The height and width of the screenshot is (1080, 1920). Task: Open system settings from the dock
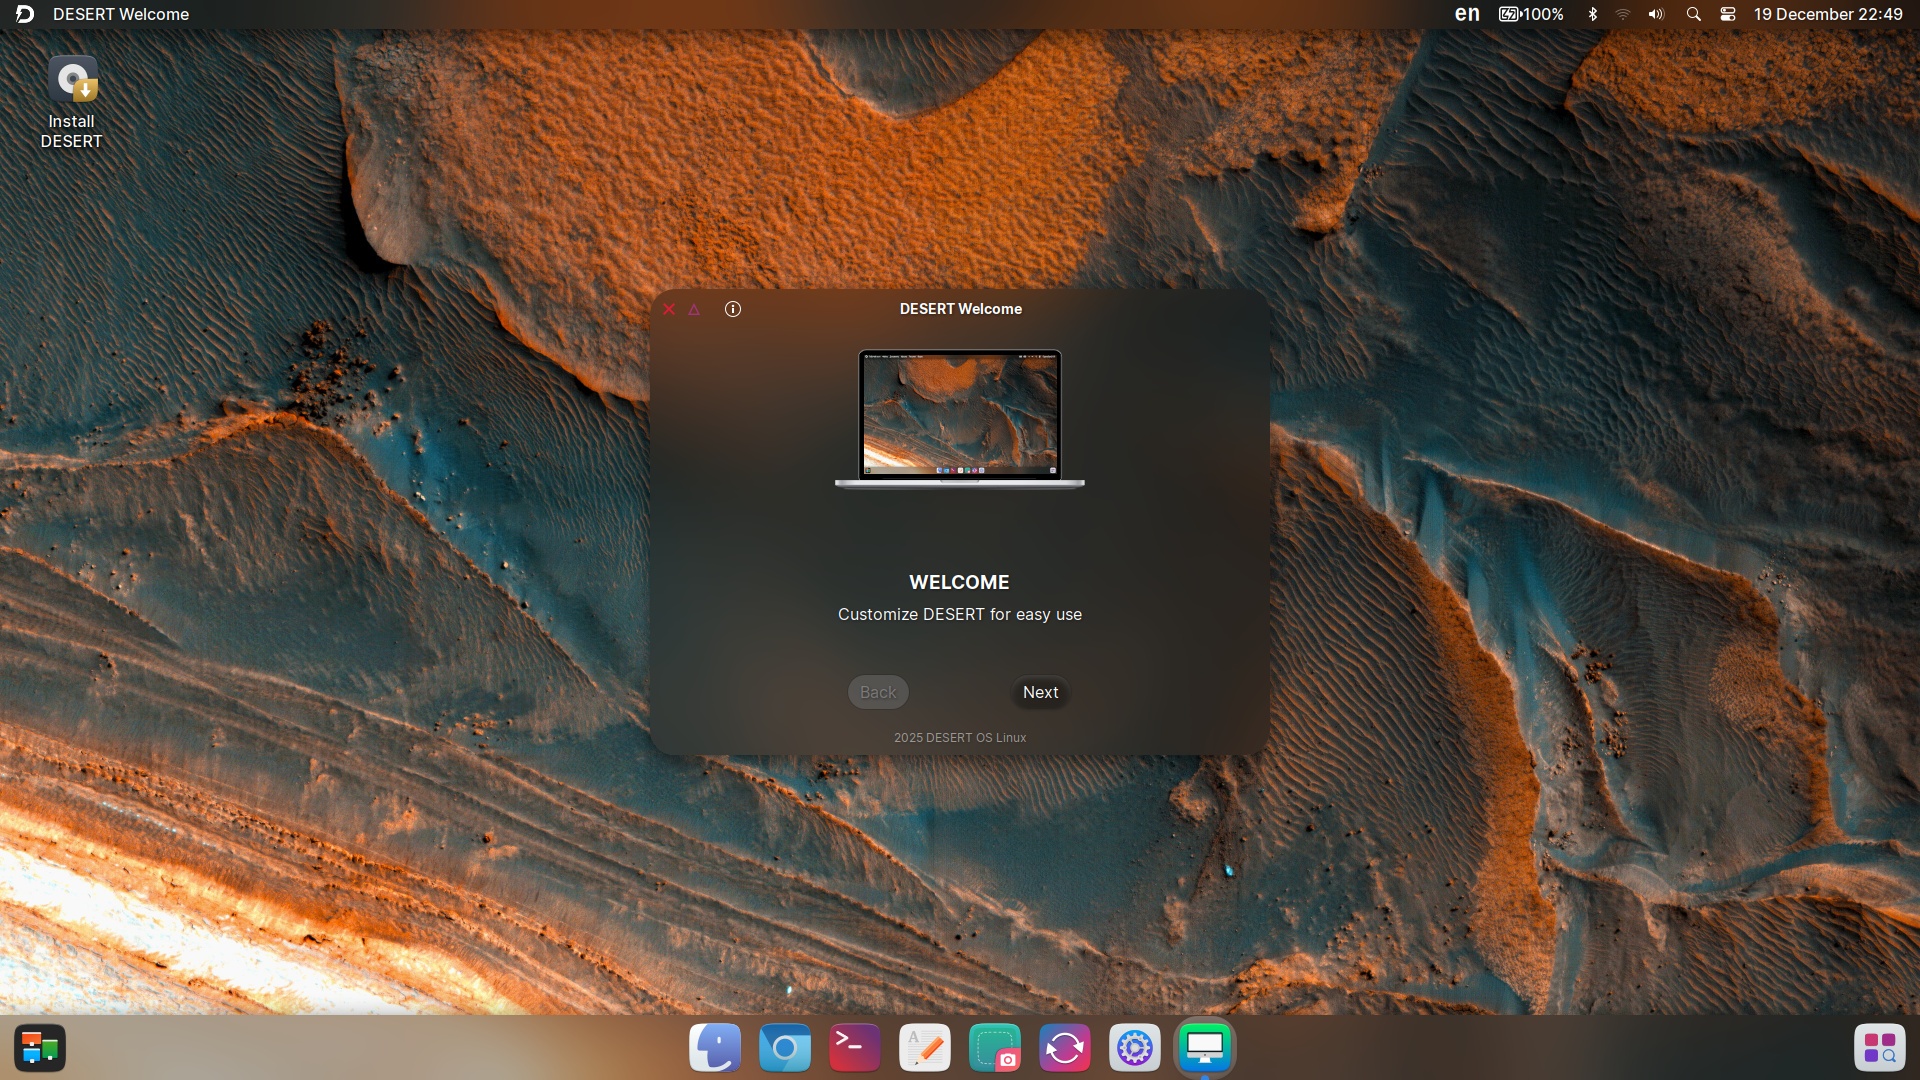click(1135, 1048)
